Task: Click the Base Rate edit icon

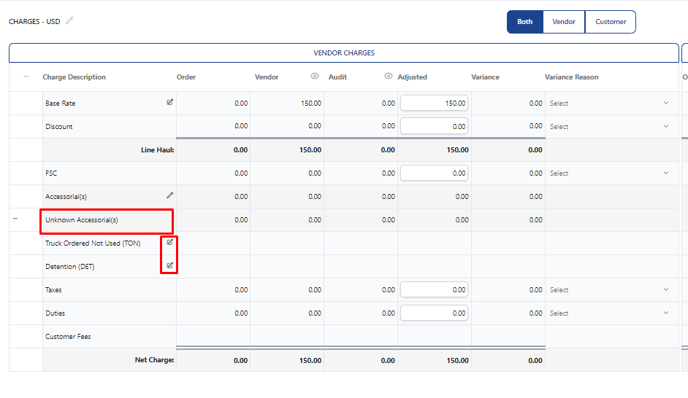Action: pos(170,102)
